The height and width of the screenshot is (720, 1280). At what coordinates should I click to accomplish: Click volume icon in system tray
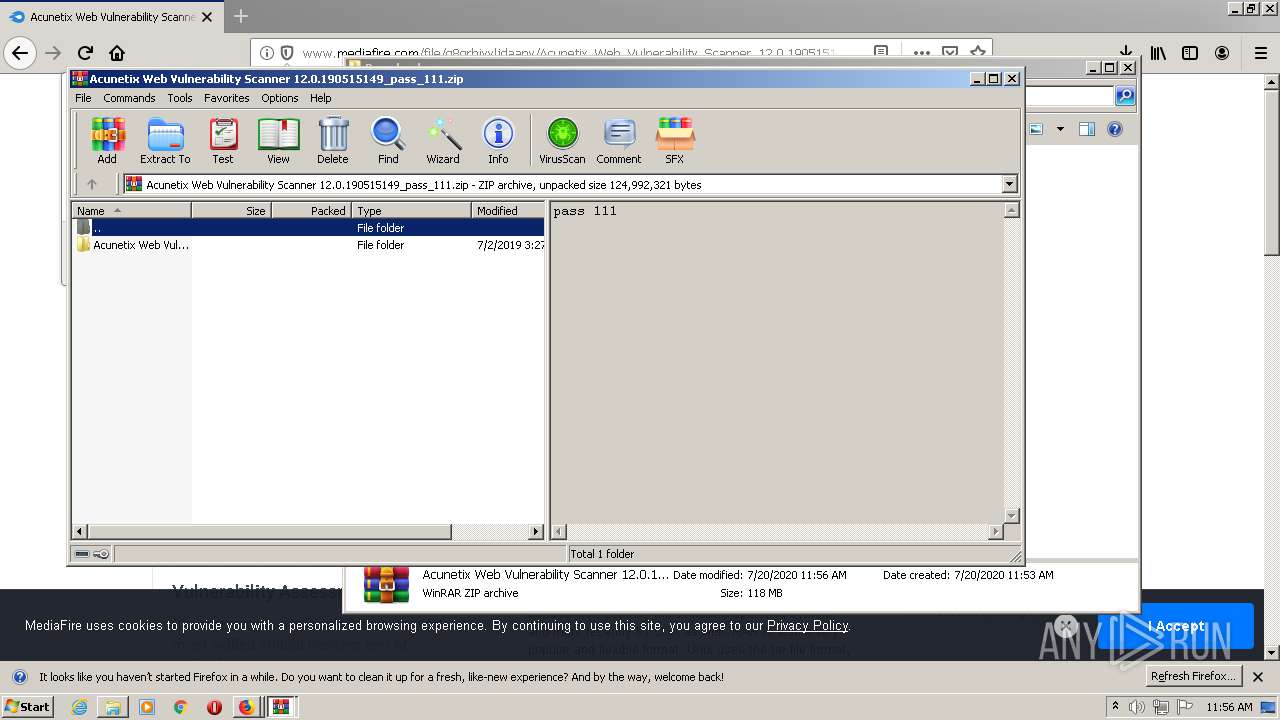coord(1137,707)
